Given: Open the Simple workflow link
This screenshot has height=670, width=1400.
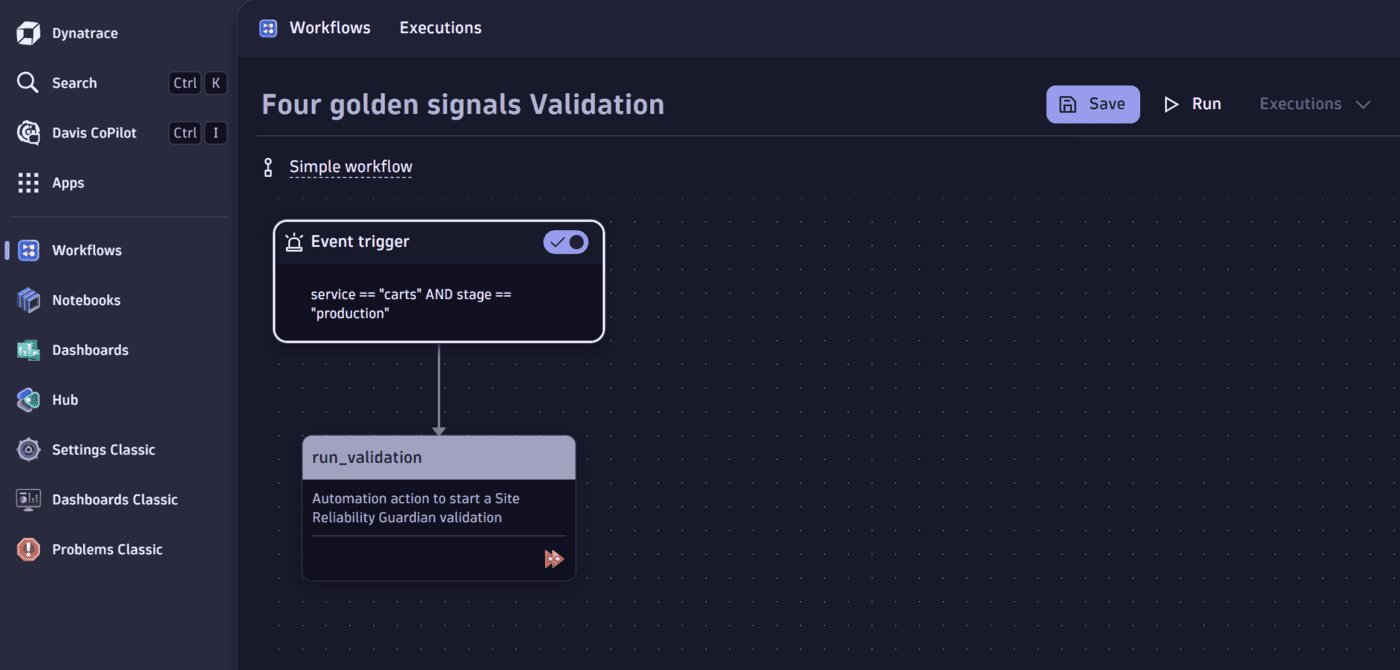Looking at the screenshot, I should [x=351, y=166].
